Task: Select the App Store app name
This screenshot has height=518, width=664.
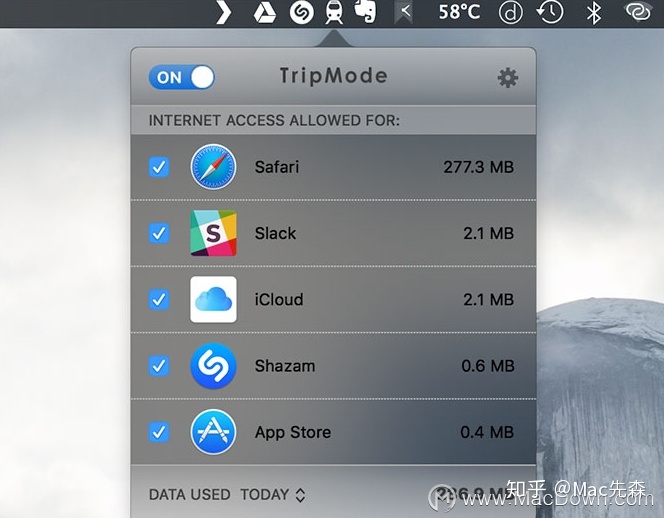Action: pyautogui.click(x=293, y=432)
